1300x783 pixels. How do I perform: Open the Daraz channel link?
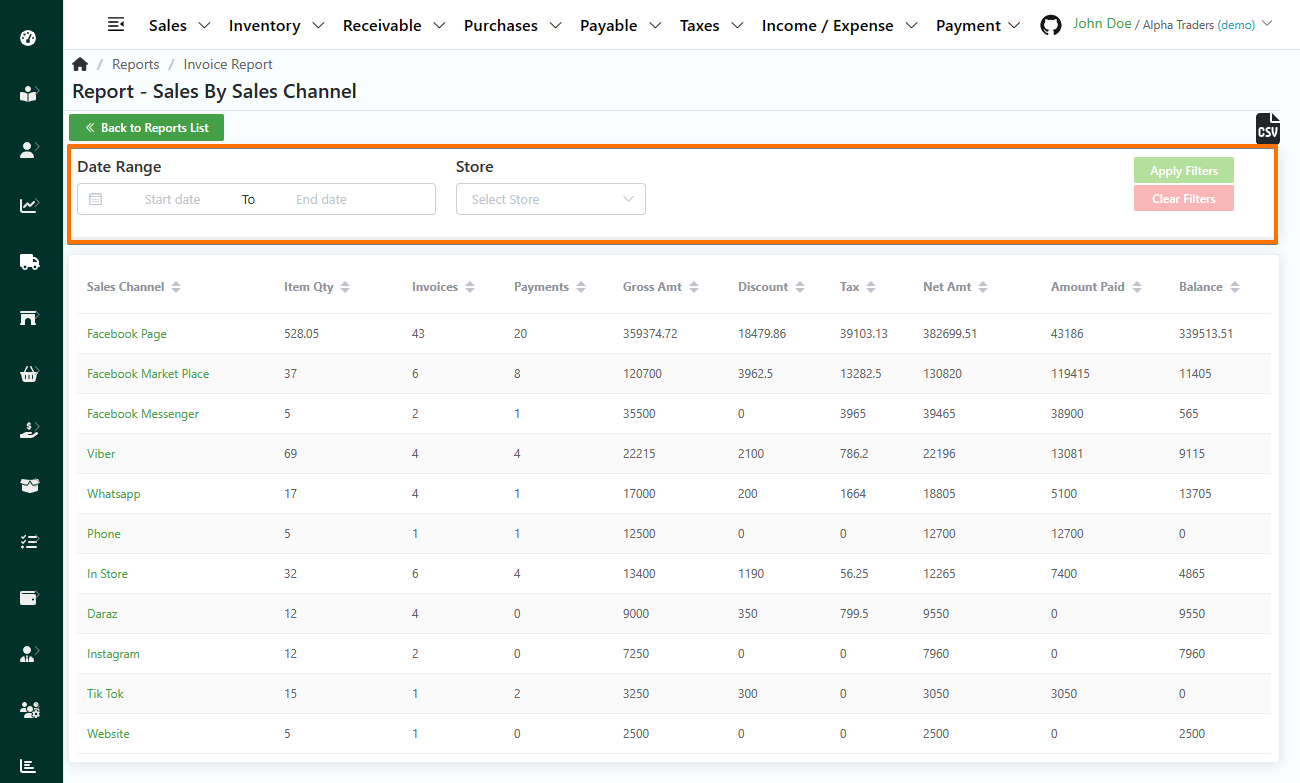point(102,614)
